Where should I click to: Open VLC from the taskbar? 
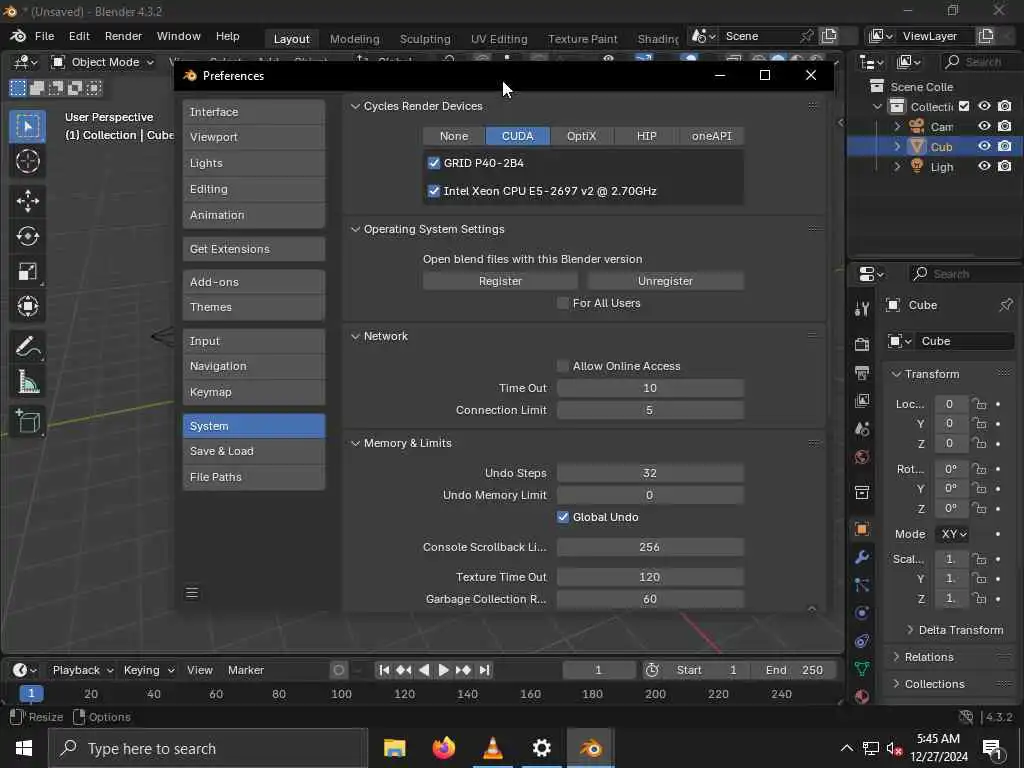(x=492, y=748)
